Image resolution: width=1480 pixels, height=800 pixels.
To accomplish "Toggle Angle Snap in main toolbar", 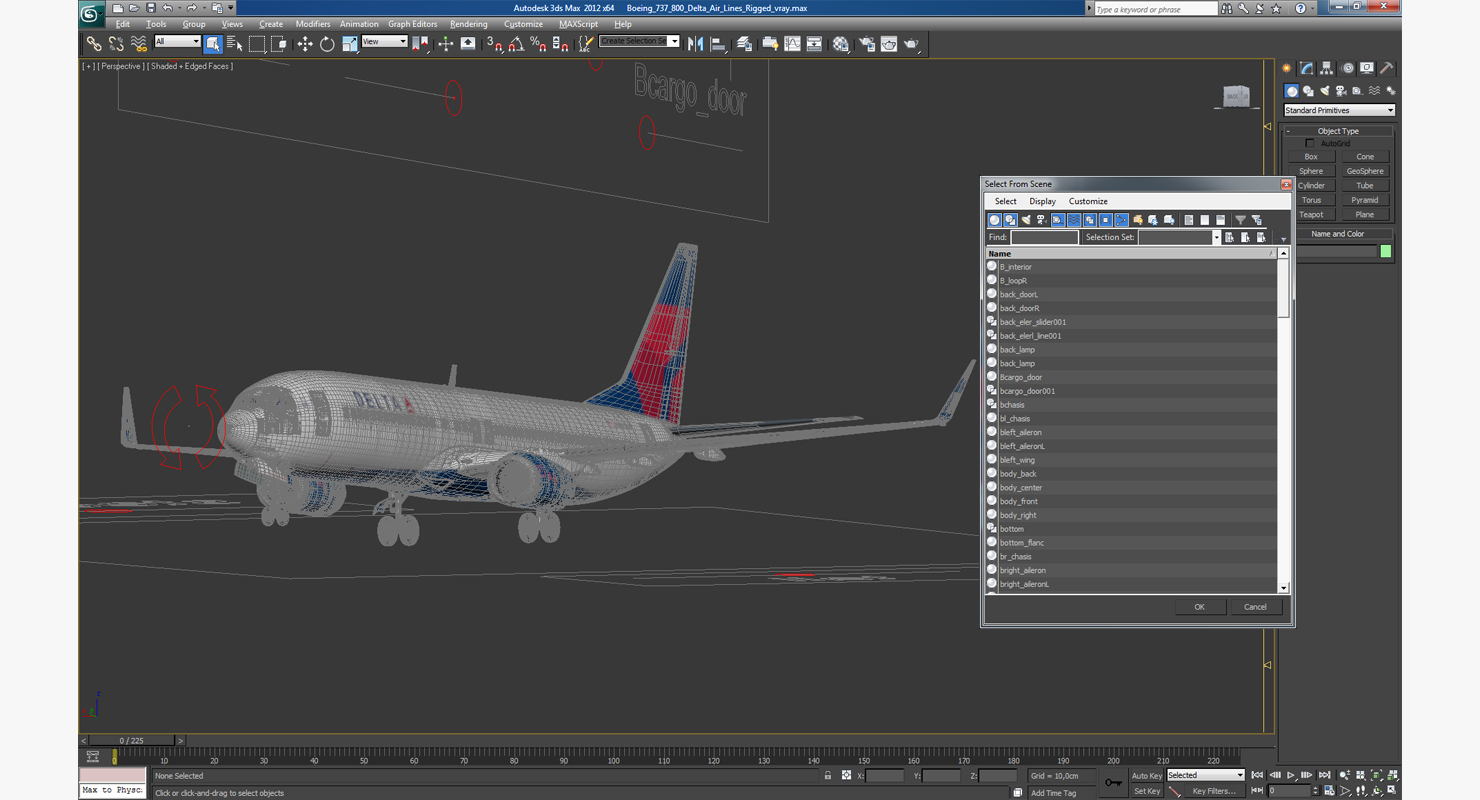I will [x=516, y=44].
